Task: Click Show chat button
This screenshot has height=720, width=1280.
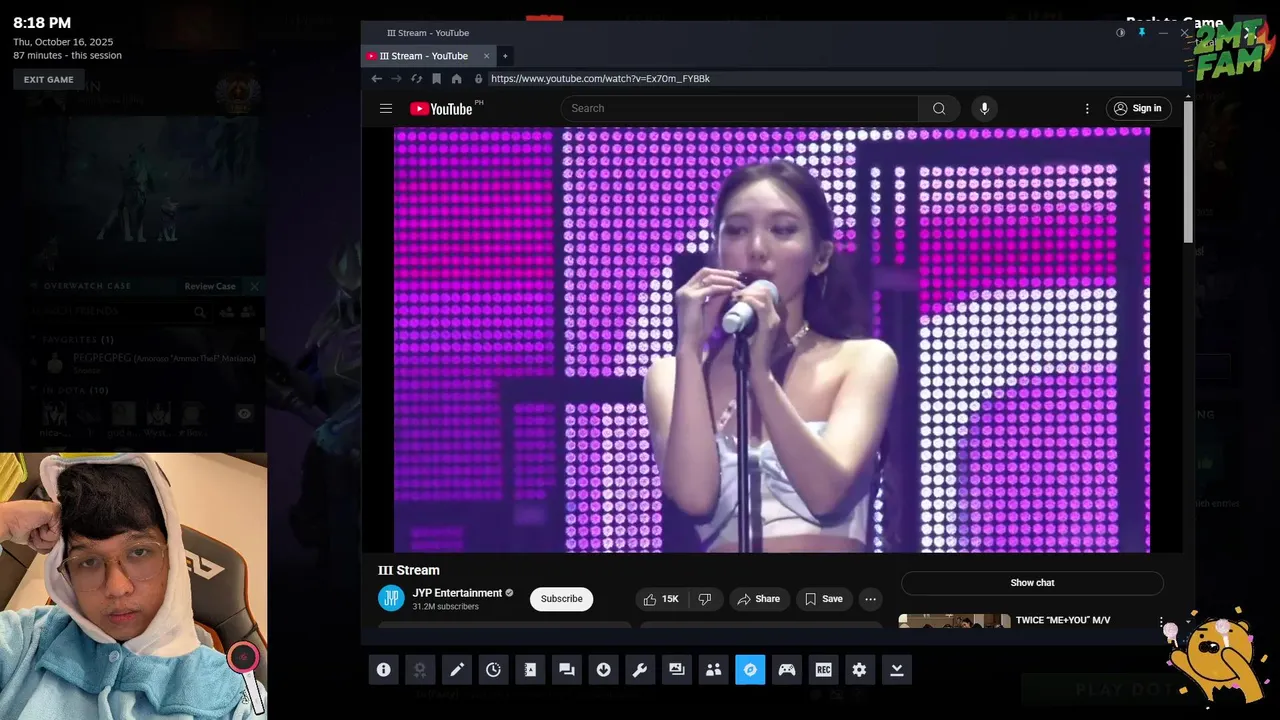Action: (x=1032, y=583)
